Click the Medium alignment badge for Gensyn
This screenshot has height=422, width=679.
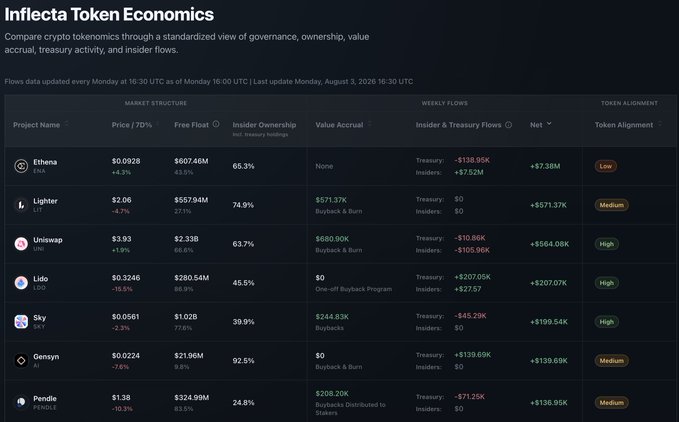pos(611,361)
